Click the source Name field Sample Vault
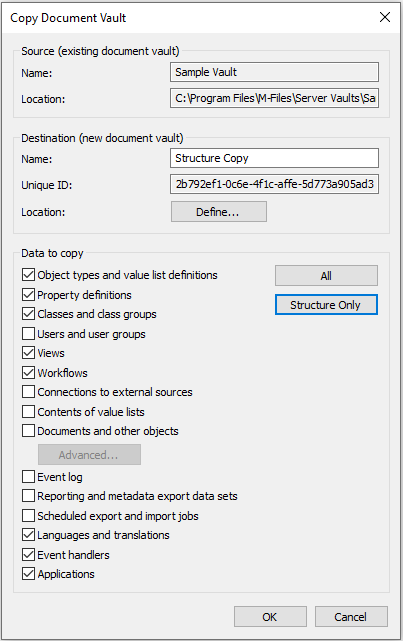Image resolution: width=403 pixels, height=641 pixels. (274, 72)
